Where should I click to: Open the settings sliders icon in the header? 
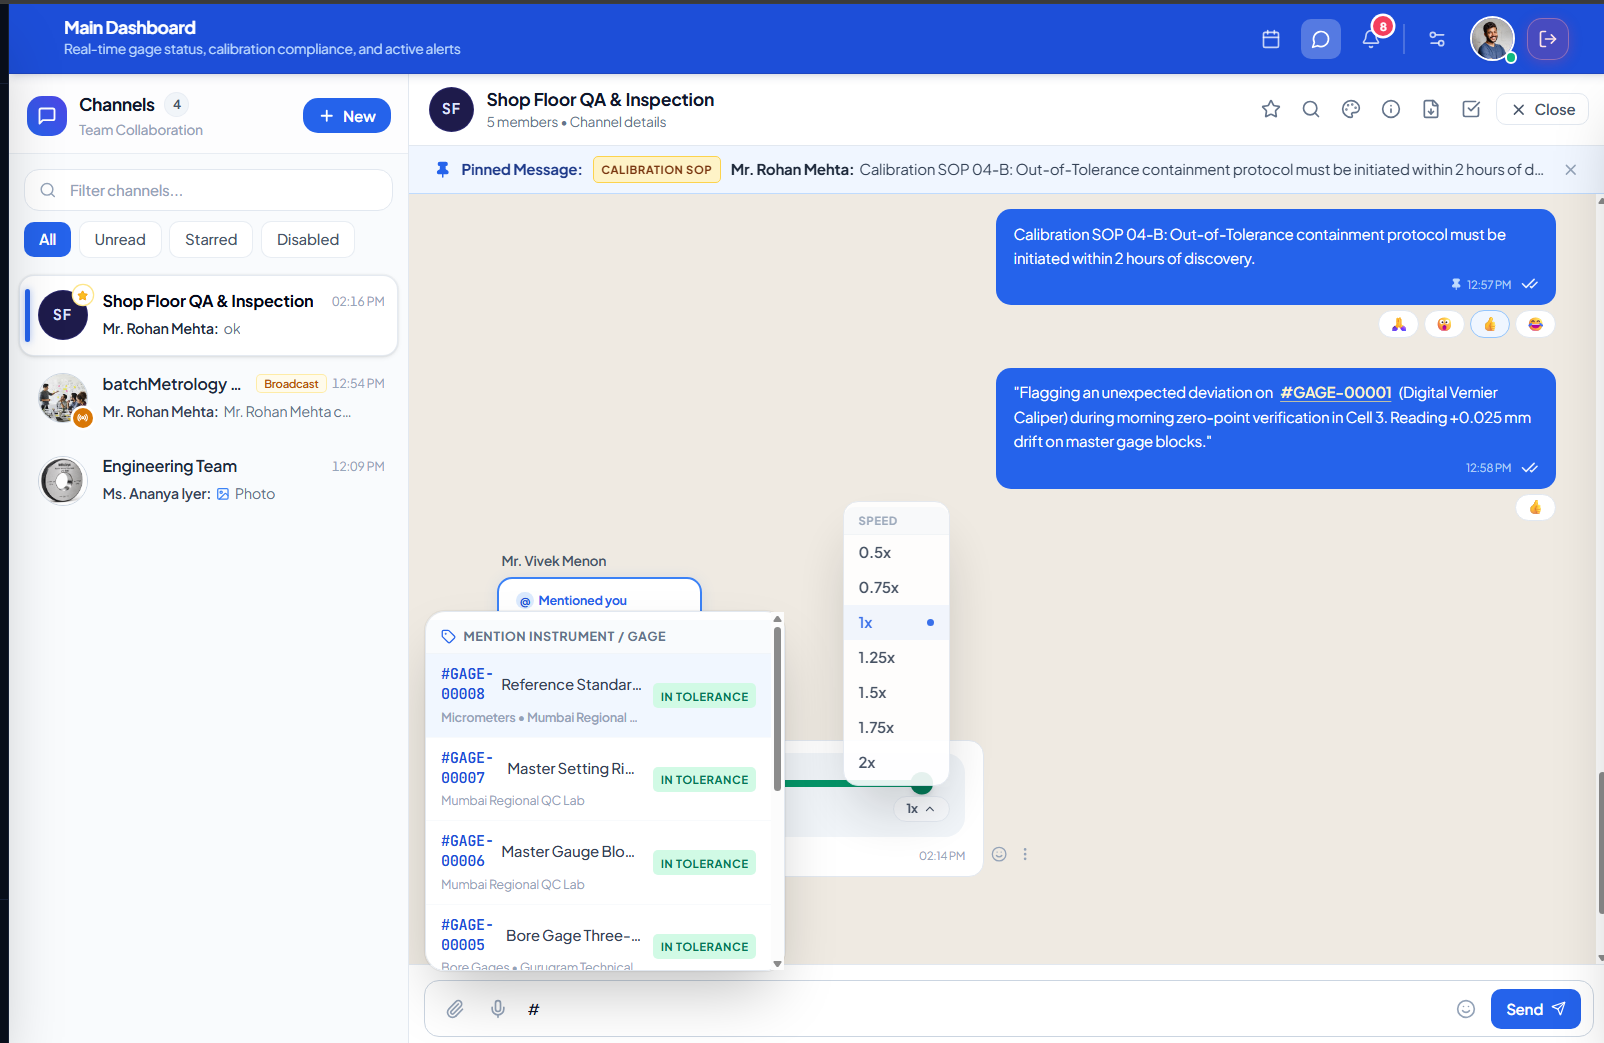coord(1437,39)
